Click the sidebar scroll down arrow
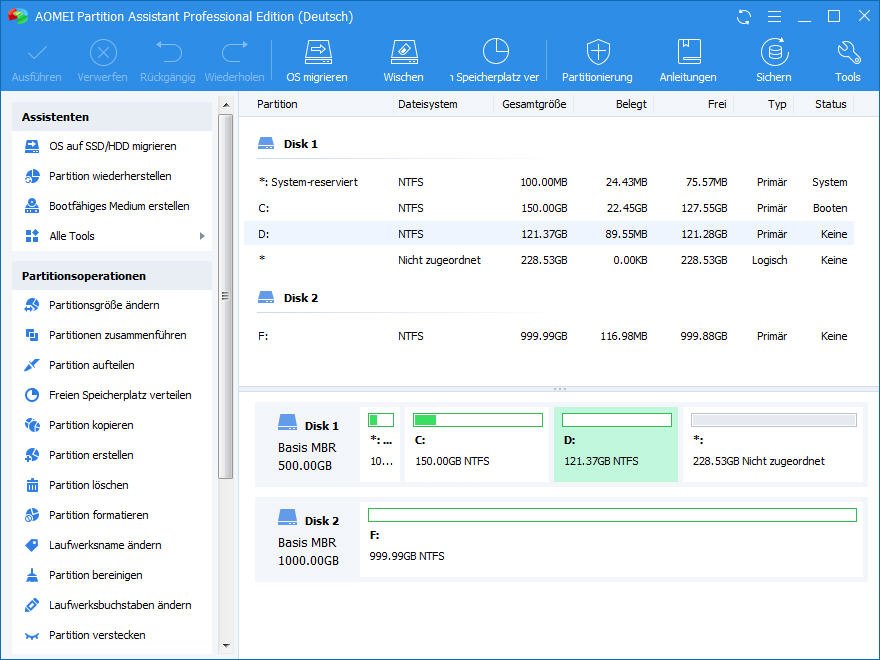Image resolution: width=880 pixels, height=660 pixels. 225,646
